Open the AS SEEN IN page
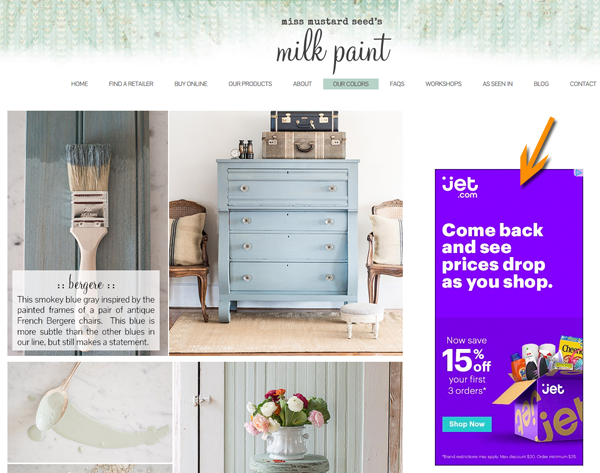The height and width of the screenshot is (473, 600). point(497,84)
